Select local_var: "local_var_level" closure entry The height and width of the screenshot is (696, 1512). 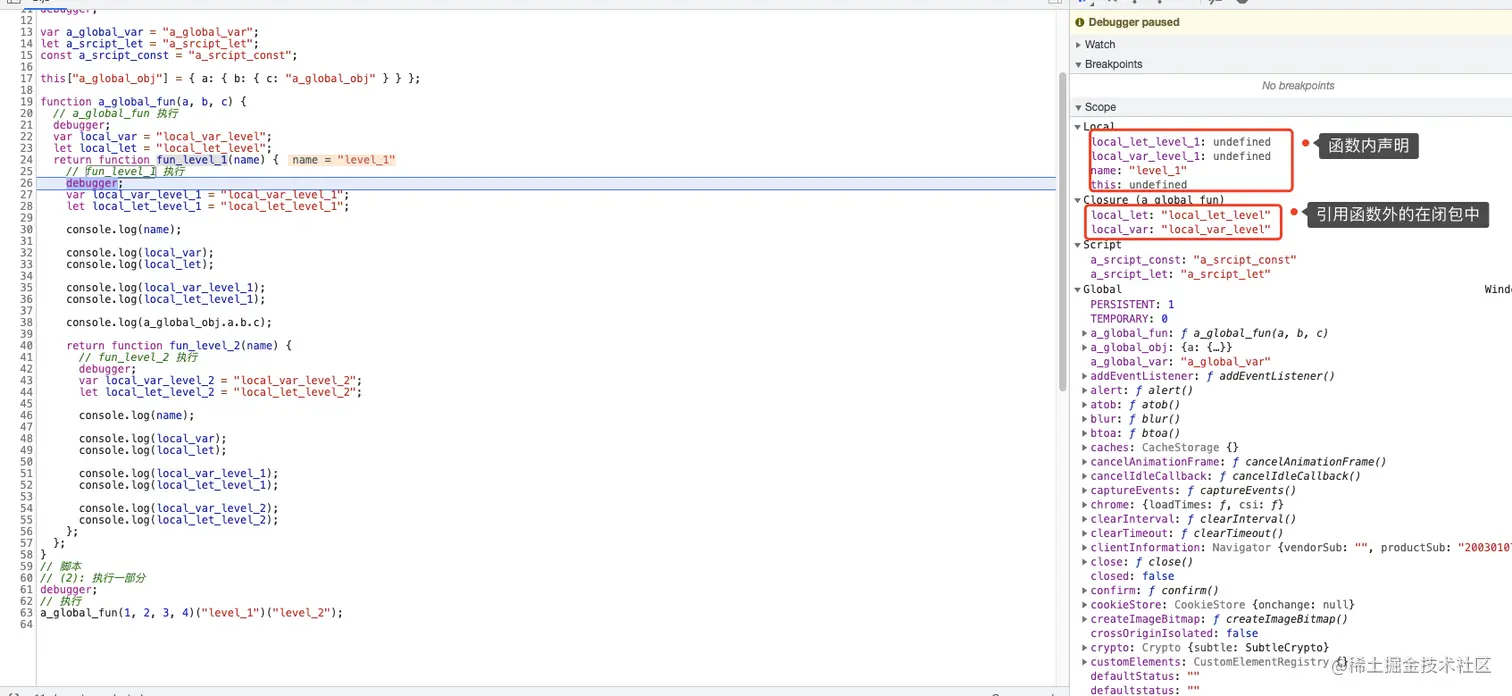coord(1181,229)
